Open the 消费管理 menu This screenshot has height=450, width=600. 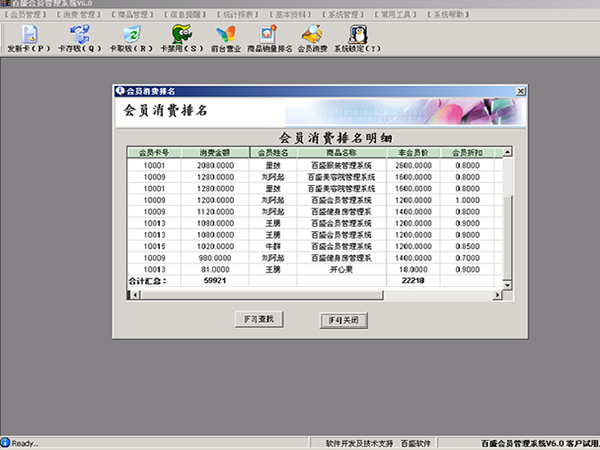79,15
